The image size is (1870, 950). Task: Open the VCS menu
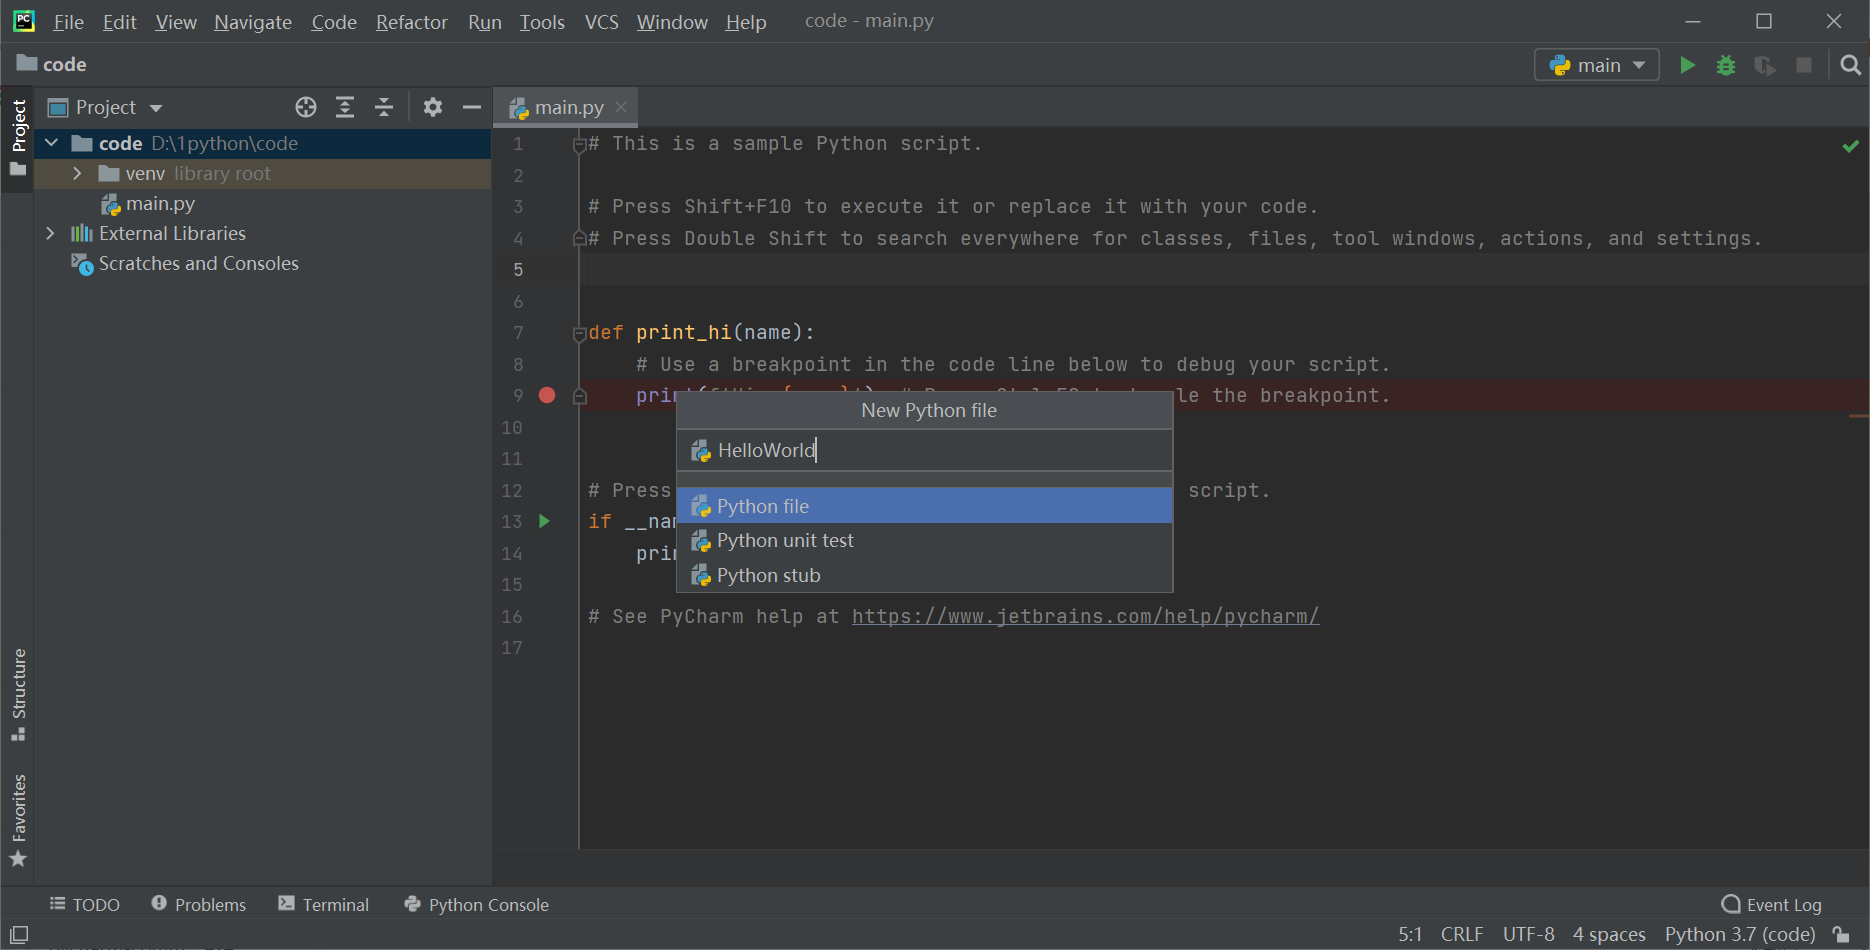coord(601,22)
